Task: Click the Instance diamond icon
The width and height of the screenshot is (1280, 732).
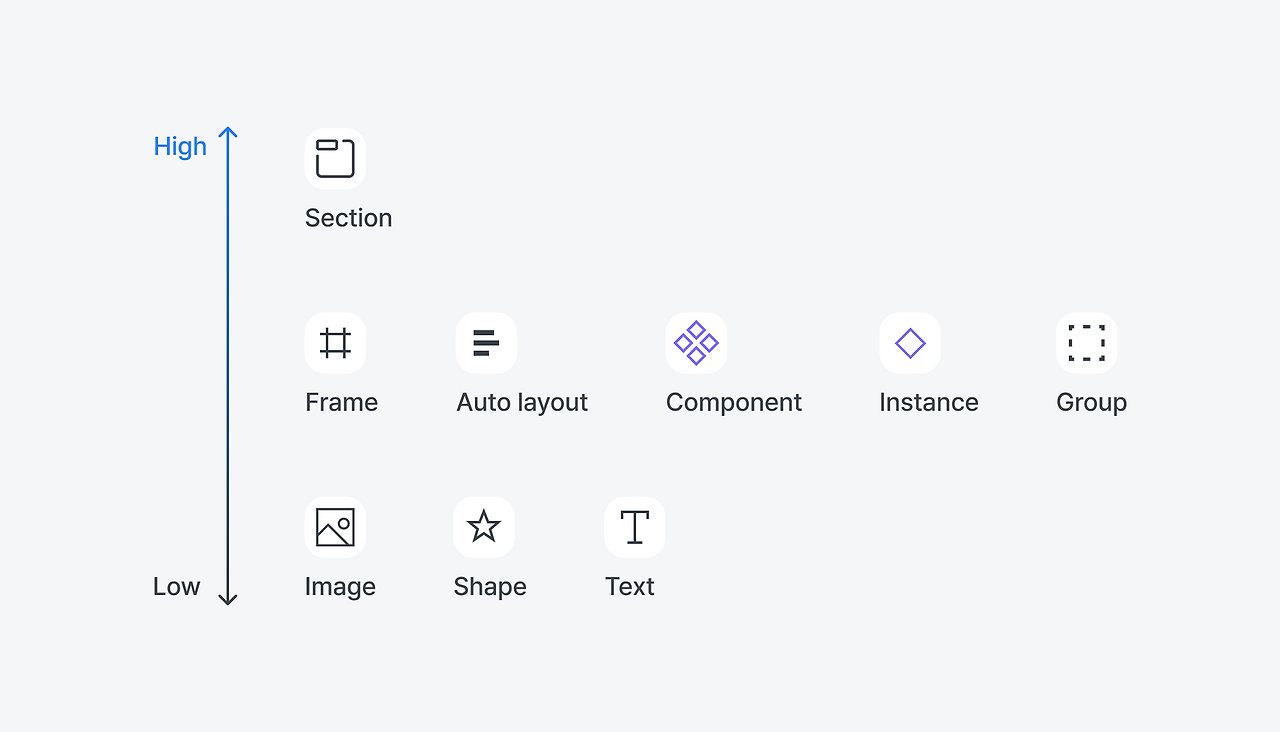Action: coord(910,343)
